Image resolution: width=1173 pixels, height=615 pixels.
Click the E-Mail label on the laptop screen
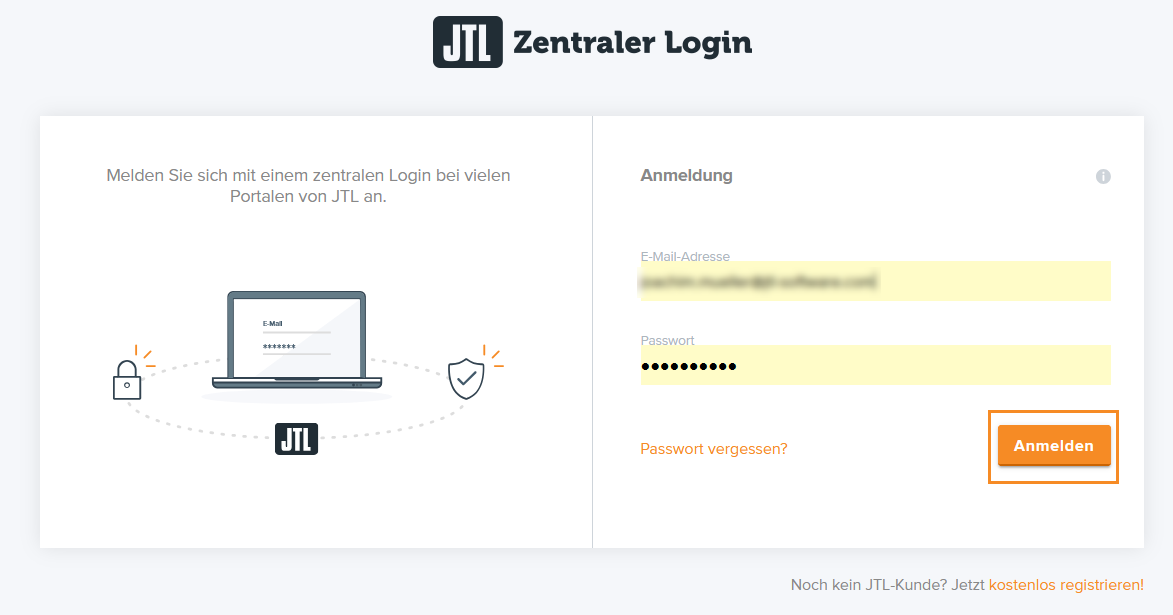point(273,324)
